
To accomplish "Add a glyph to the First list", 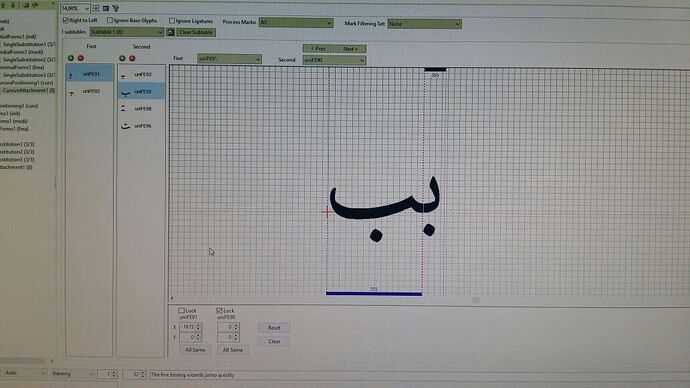I will point(70,58).
